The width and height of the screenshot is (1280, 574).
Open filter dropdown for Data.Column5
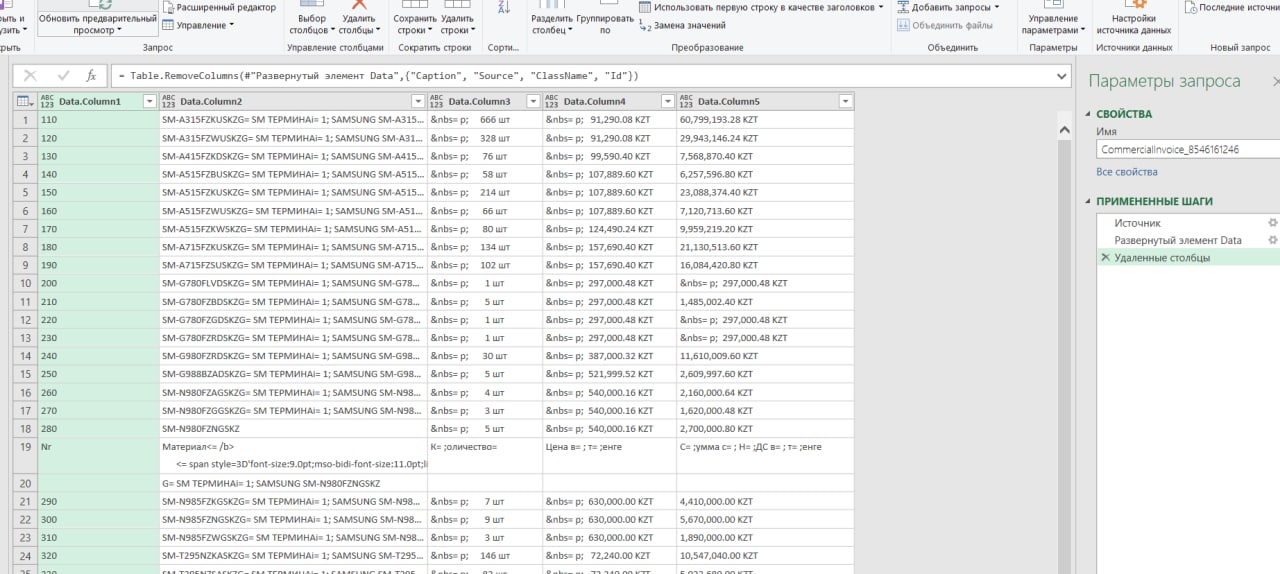coord(845,101)
